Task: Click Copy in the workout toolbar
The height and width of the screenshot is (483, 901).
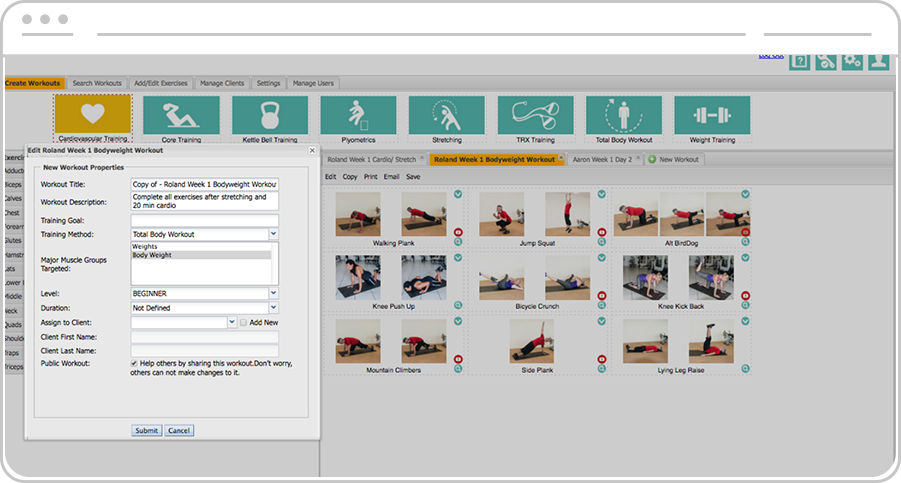Action: pos(350,177)
